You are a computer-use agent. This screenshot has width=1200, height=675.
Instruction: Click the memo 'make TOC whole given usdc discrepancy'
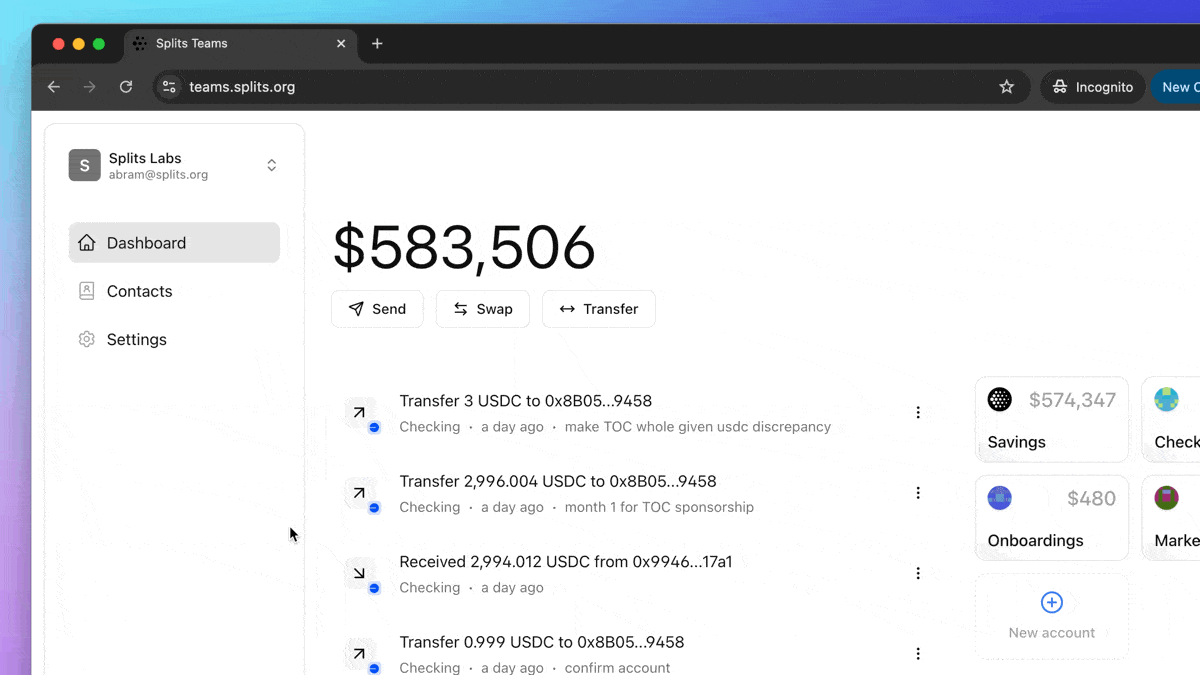[x=698, y=427]
